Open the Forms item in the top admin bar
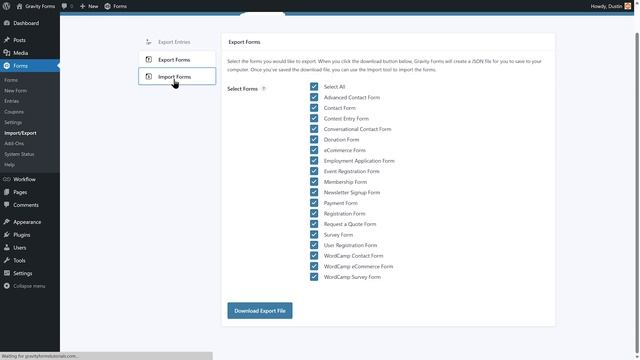Image resolution: width=640 pixels, height=360 pixels. pyautogui.click(x=116, y=6)
